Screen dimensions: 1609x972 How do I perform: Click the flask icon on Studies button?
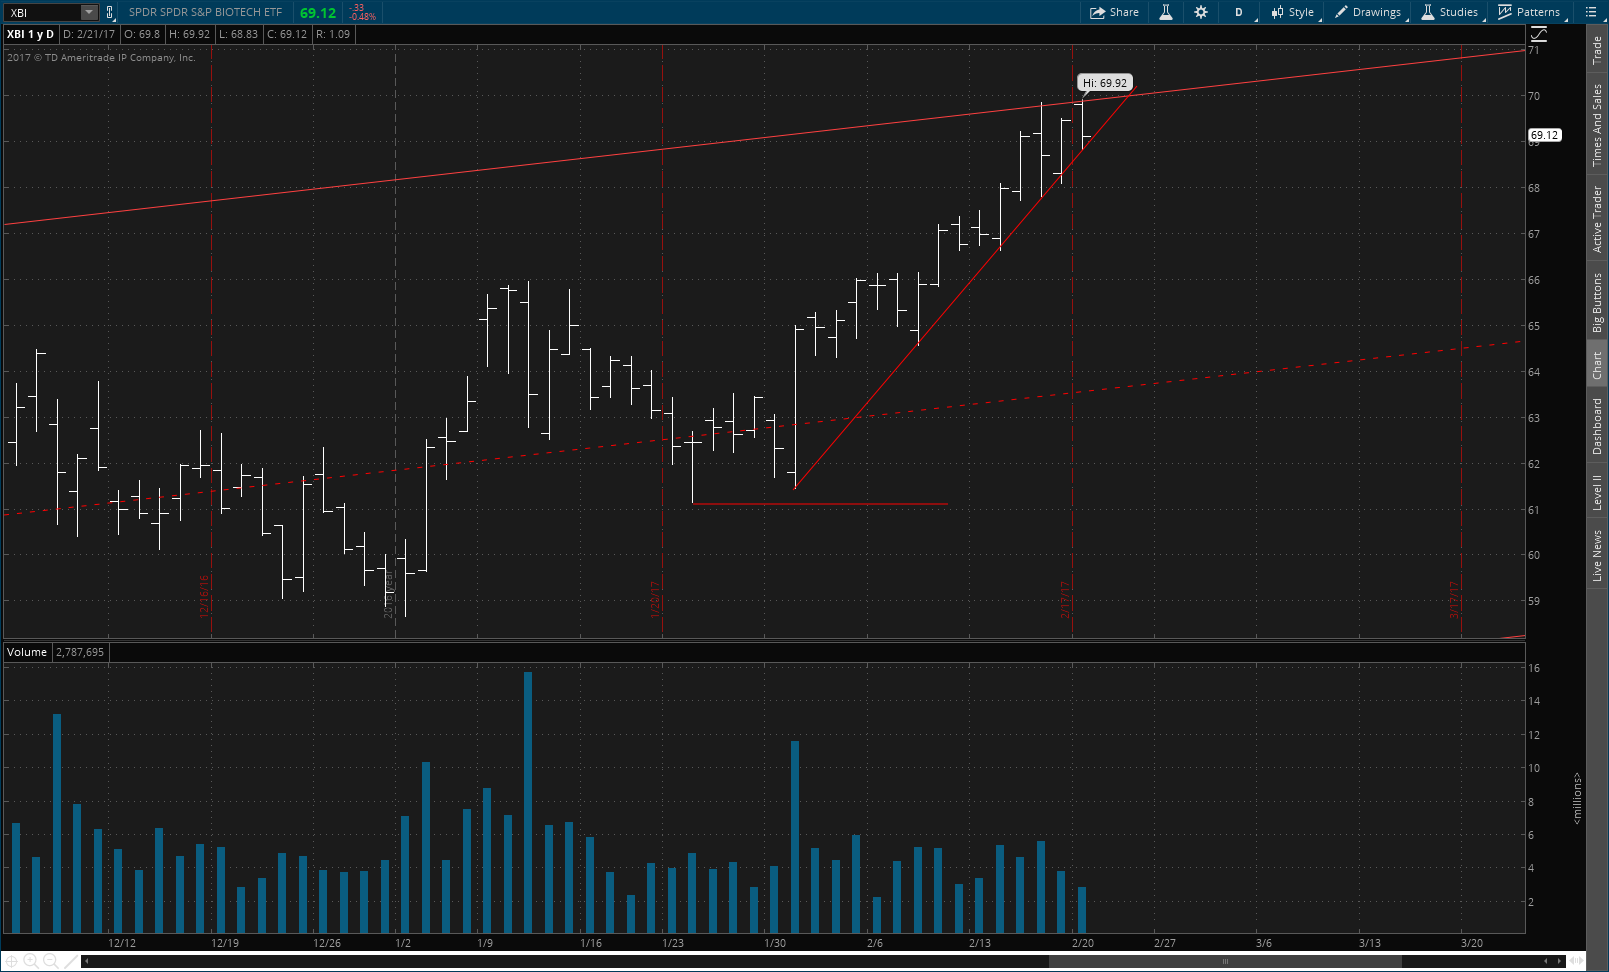coord(1428,12)
